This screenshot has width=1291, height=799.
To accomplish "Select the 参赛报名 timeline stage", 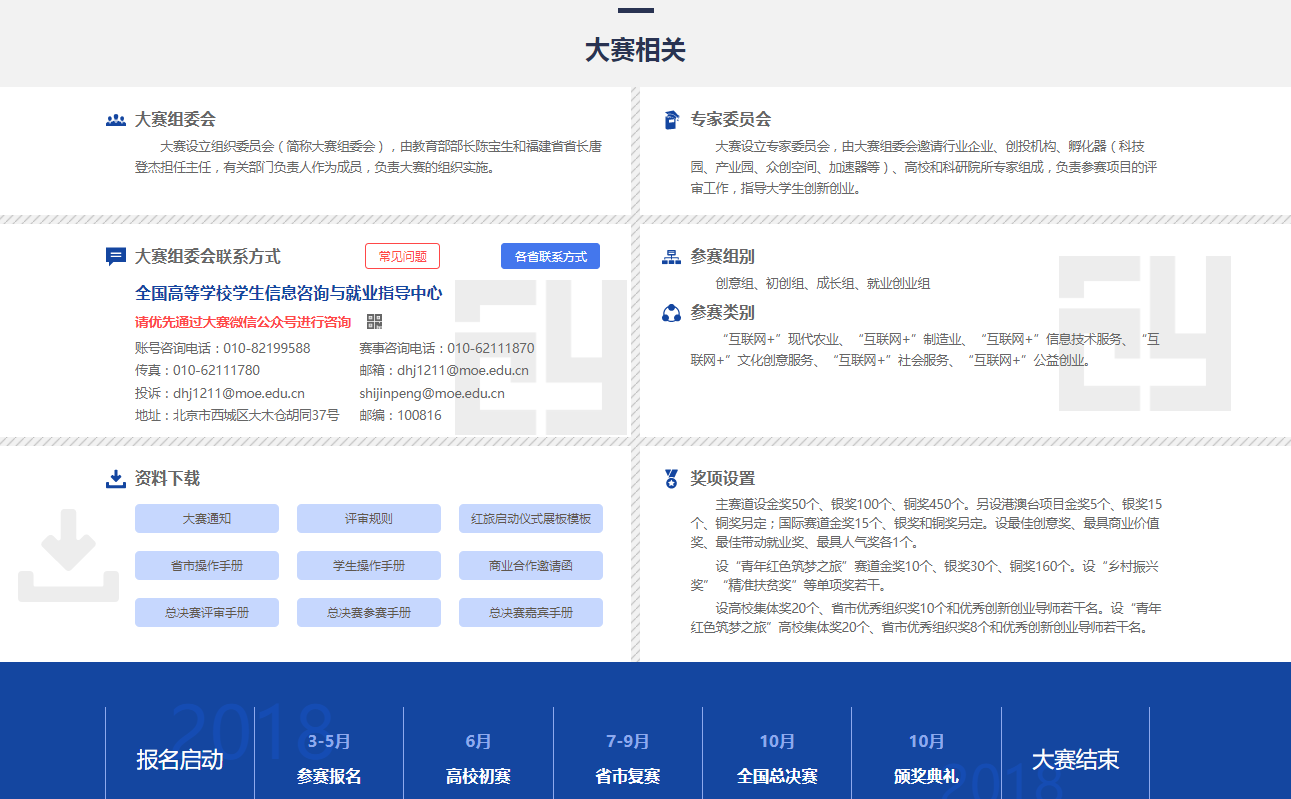I will [329, 776].
